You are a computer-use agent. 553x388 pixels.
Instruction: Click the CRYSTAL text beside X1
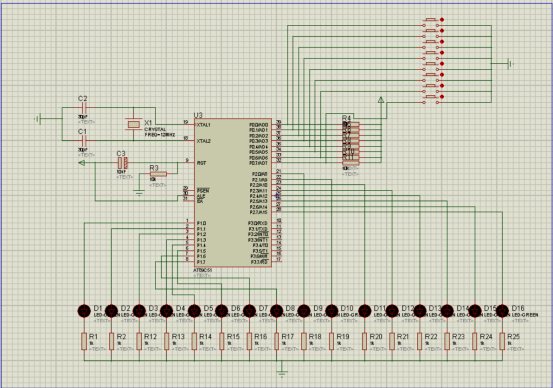pyautogui.click(x=155, y=129)
